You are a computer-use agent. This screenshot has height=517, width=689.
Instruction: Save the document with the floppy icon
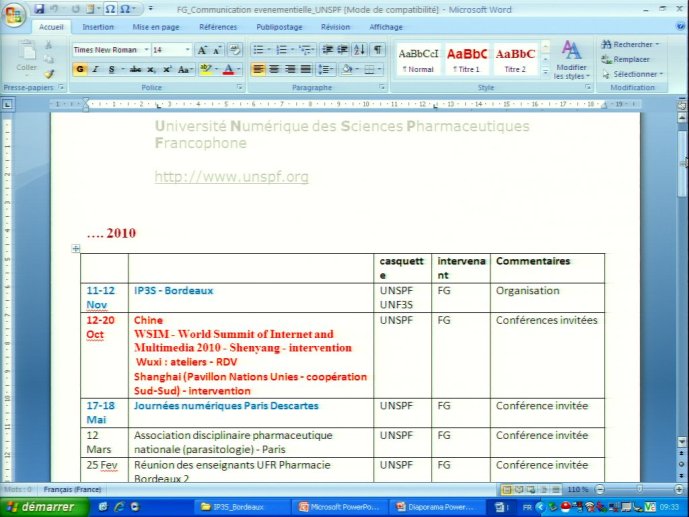40,9
